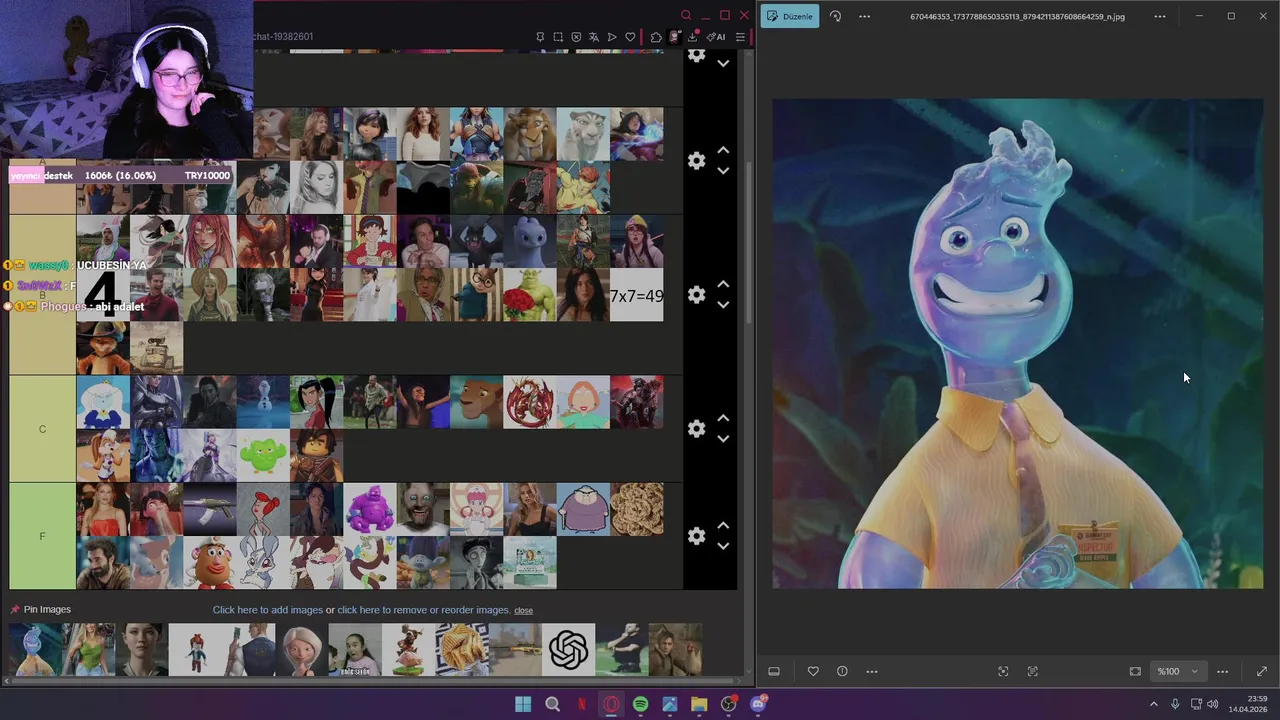The image size is (1280, 720).
Task: Click the visual search focus icon in Photos
Action: tap(1003, 671)
